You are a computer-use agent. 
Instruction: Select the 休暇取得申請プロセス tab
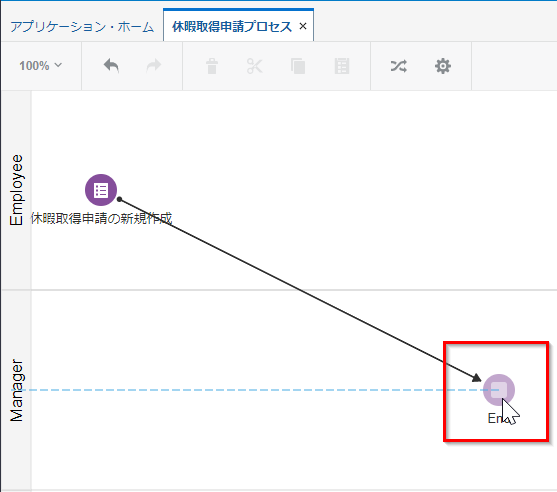coord(232,27)
